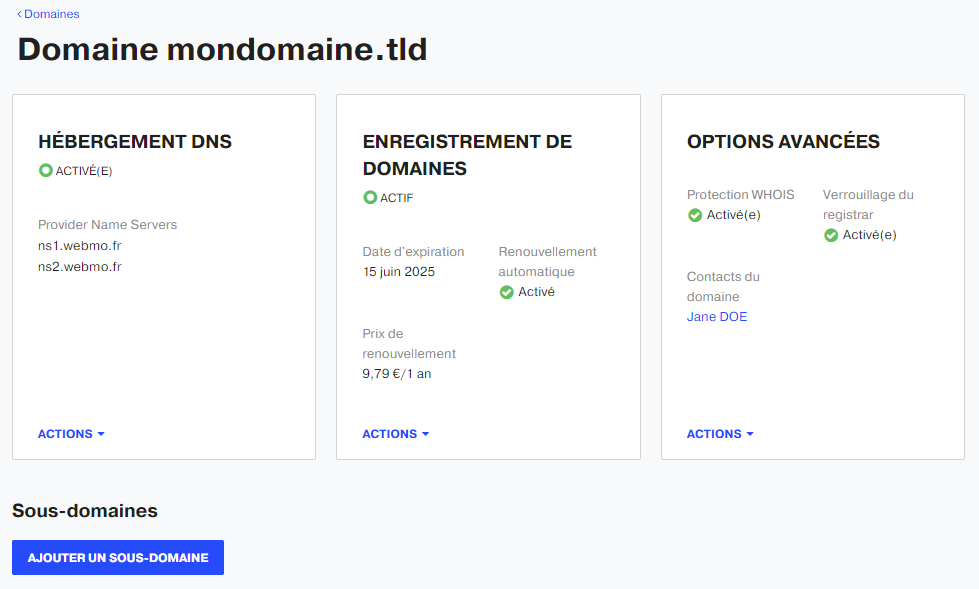Expand Actions menu in Enregistrement de domaines card
Screen dimensions: 979x589
coord(396,433)
